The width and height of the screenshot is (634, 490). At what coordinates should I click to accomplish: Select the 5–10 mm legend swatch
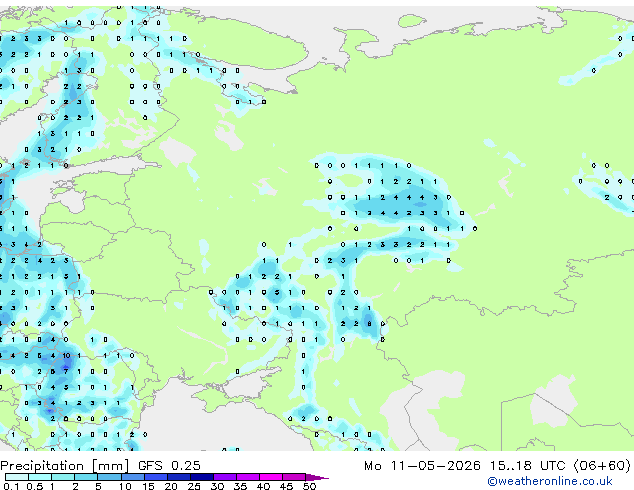(x=109, y=477)
